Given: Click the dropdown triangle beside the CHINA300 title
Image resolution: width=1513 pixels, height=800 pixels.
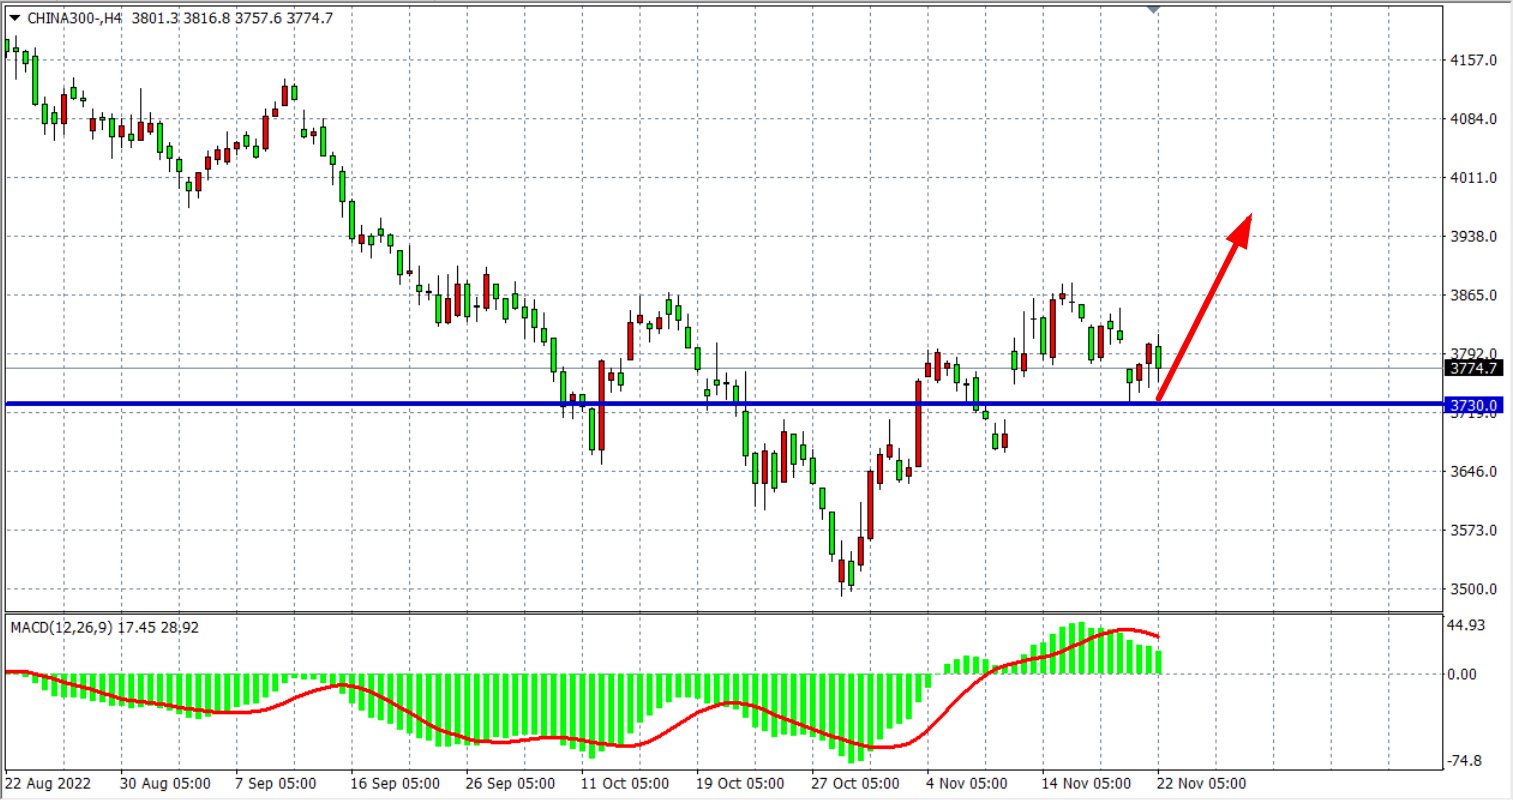Looking at the screenshot, I should click(15, 18).
